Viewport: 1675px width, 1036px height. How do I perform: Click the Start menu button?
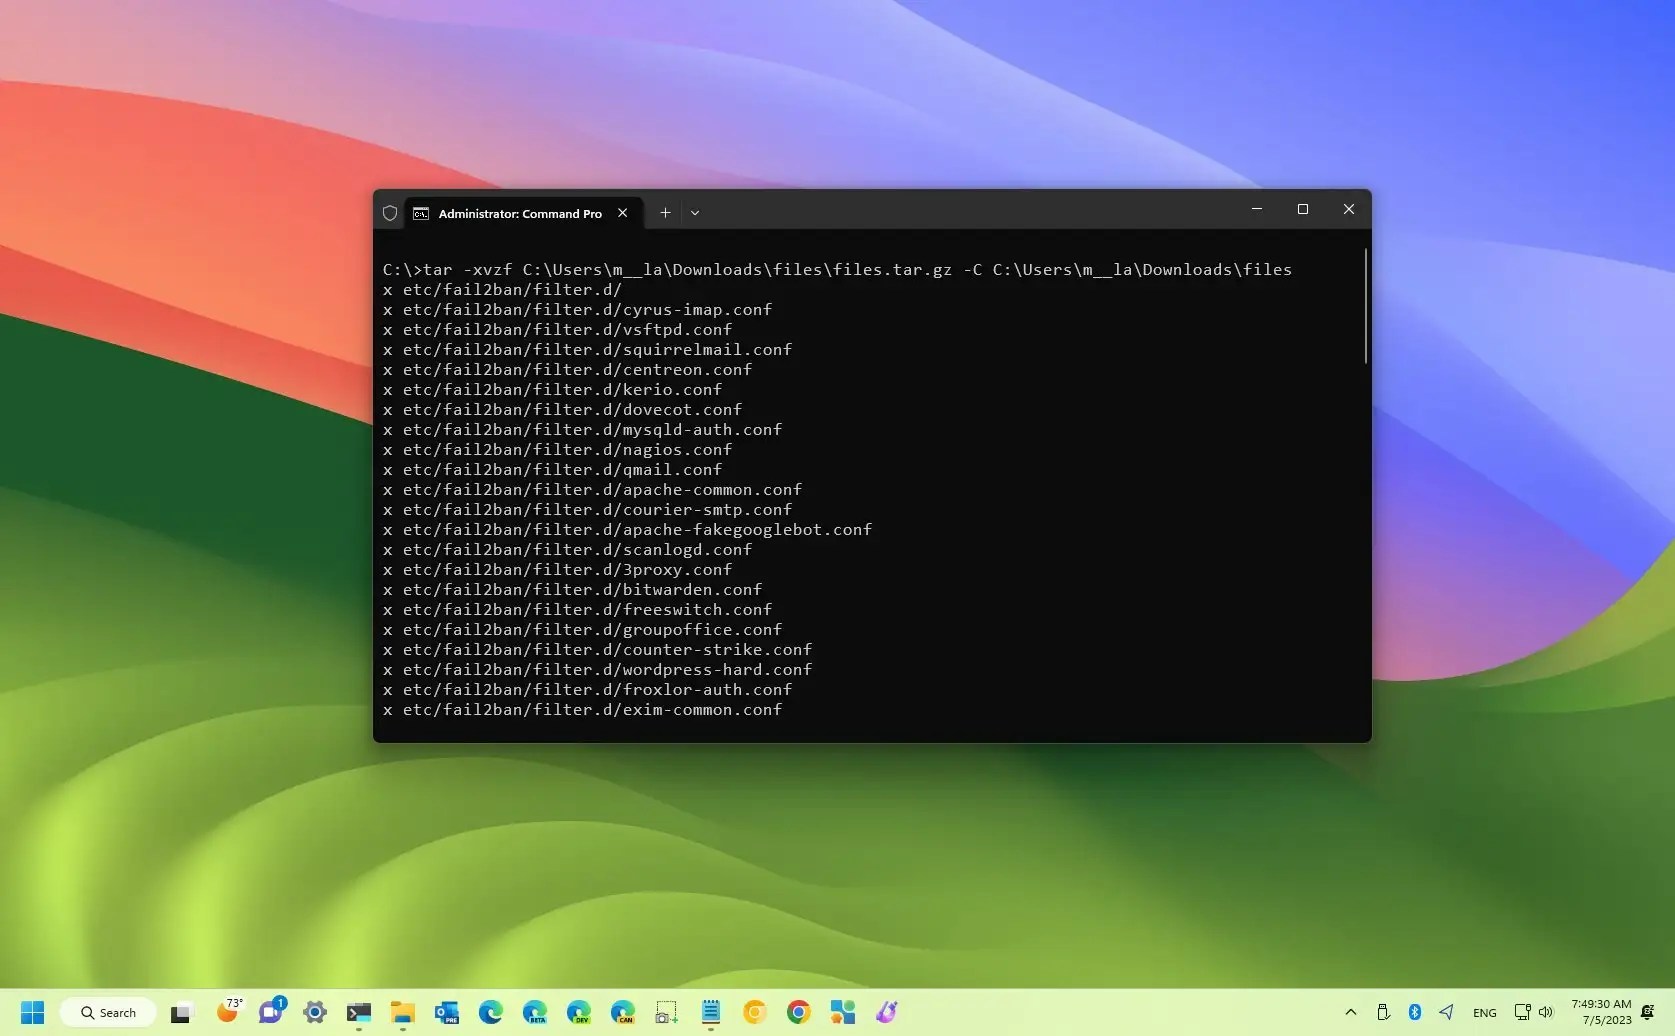[31, 1012]
